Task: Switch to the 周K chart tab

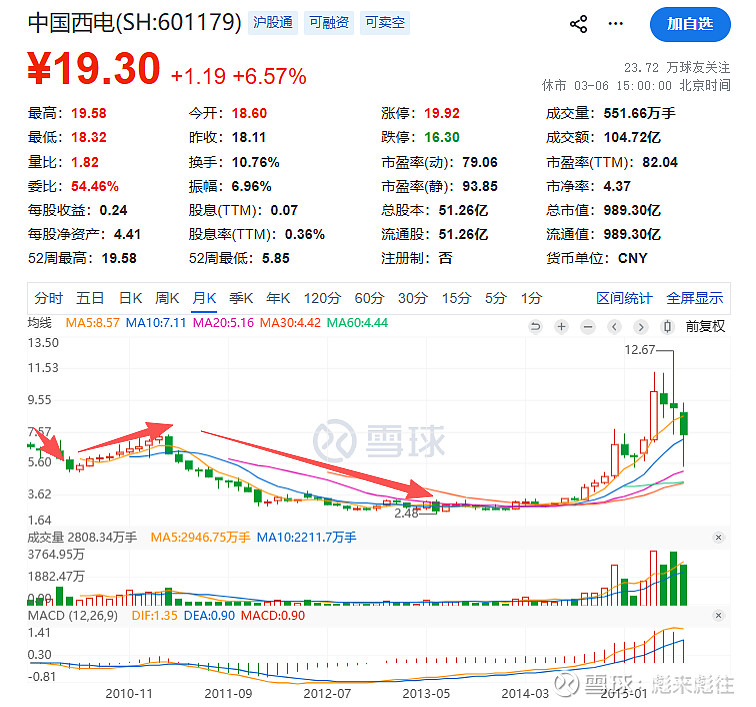Action: [x=167, y=298]
